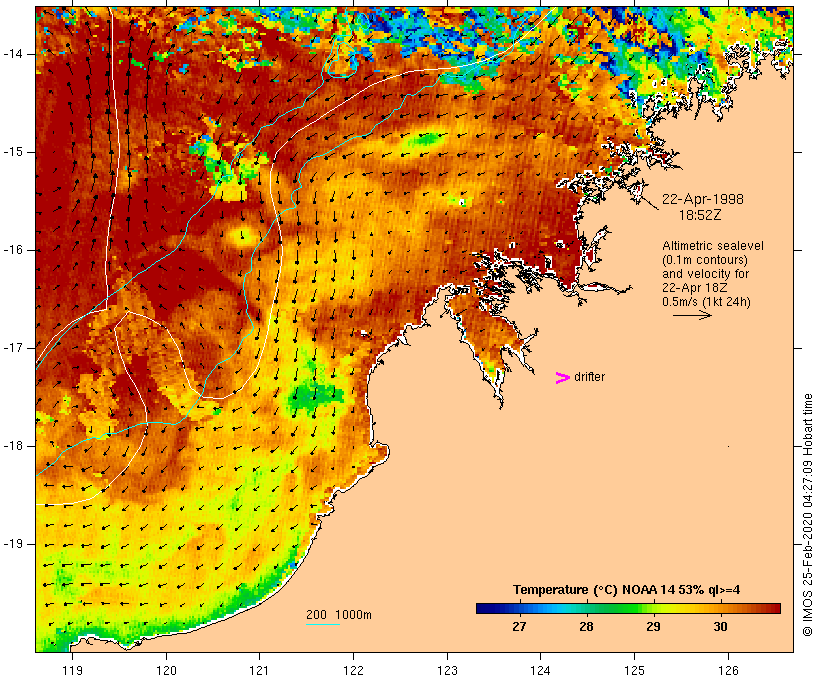Screen dimensions: 820x680
Task: Click the '200 1000m' depth contour label
Action: click(339, 615)
